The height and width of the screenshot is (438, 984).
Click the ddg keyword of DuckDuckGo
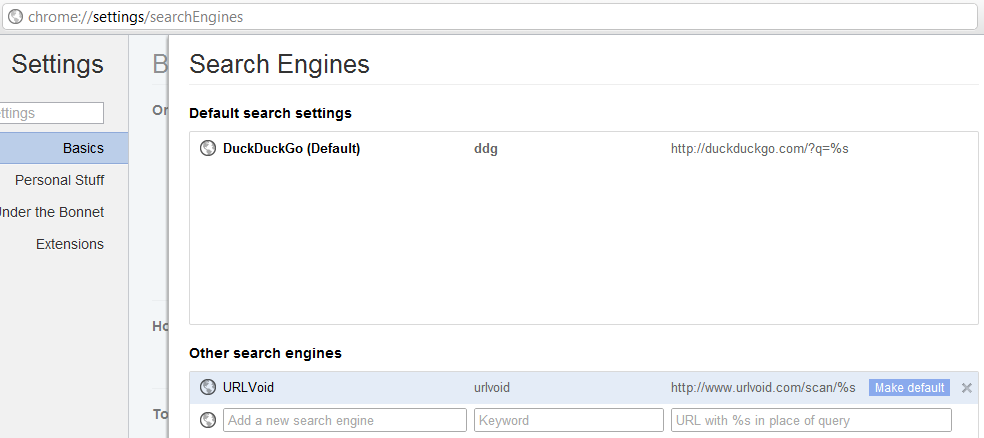point(486,148)
